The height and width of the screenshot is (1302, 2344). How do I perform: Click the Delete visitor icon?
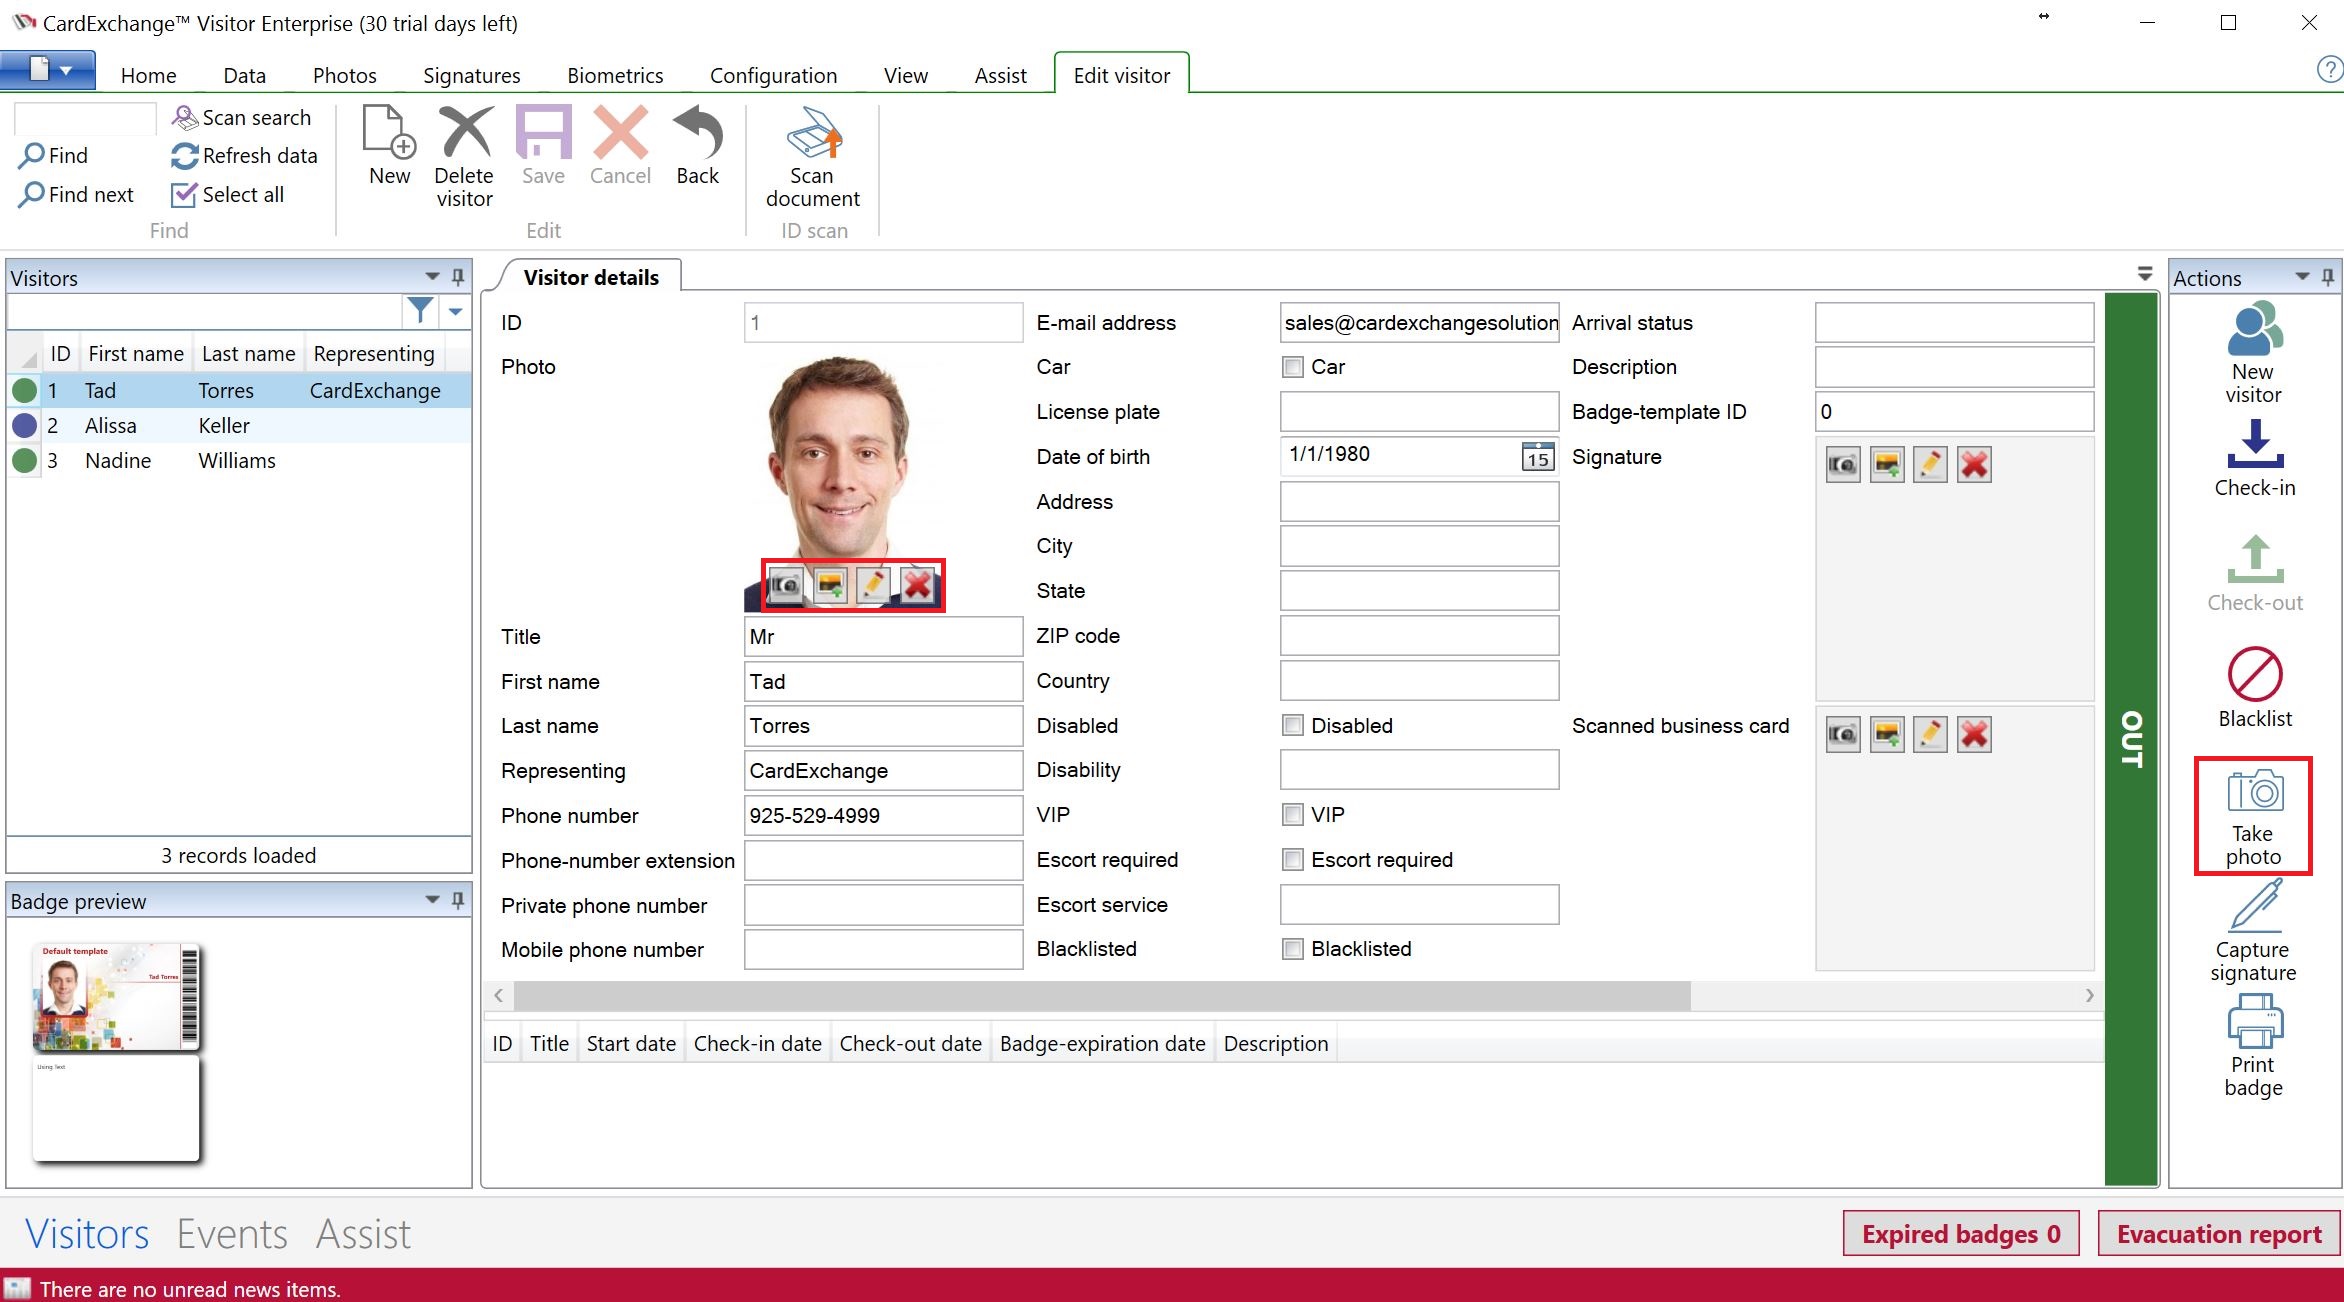(465, 133)
